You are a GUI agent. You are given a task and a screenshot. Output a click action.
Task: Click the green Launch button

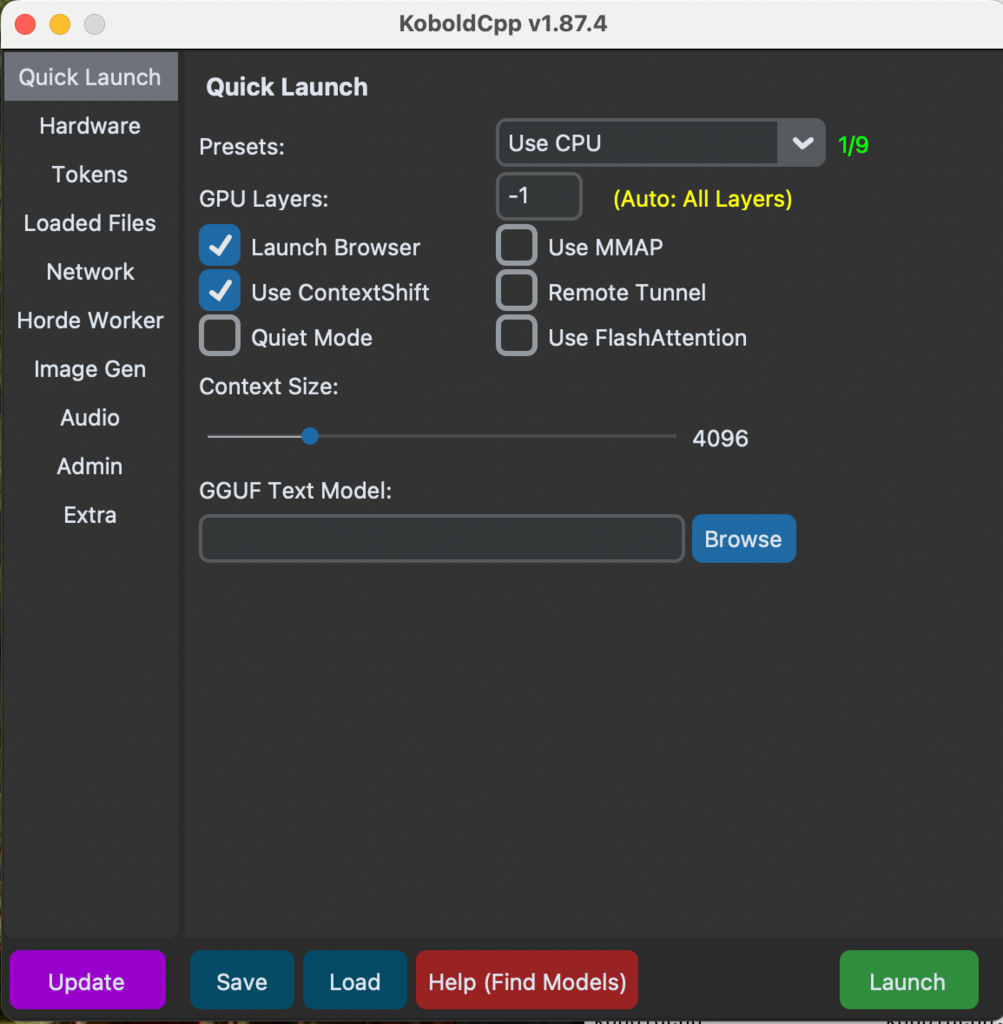pyautogui.click(x=909, y=980)
